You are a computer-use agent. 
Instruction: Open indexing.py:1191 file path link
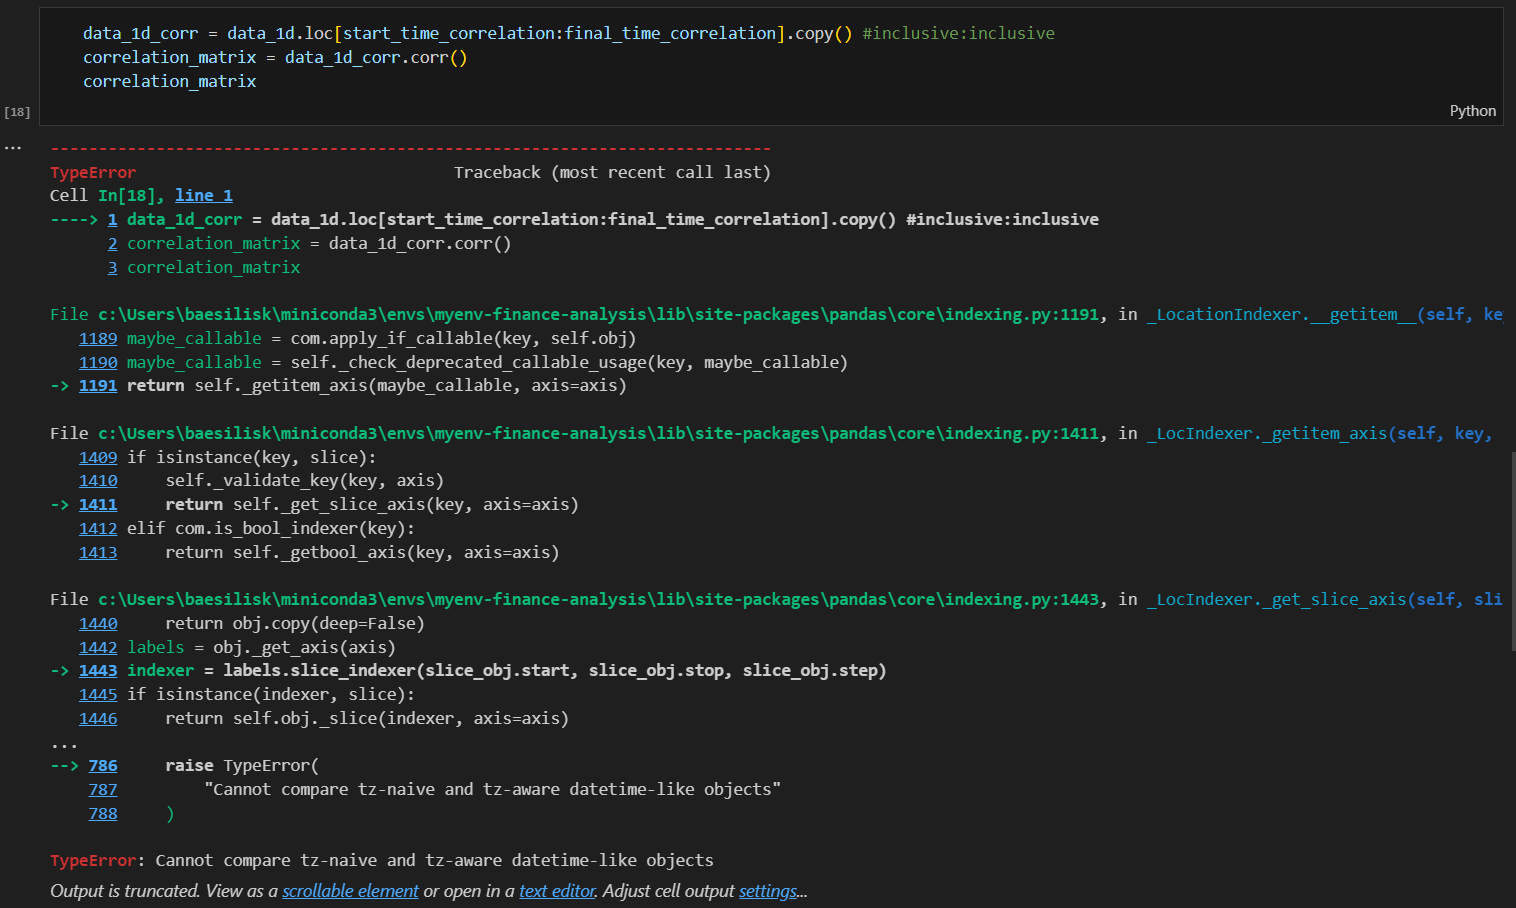coord(598,315)
